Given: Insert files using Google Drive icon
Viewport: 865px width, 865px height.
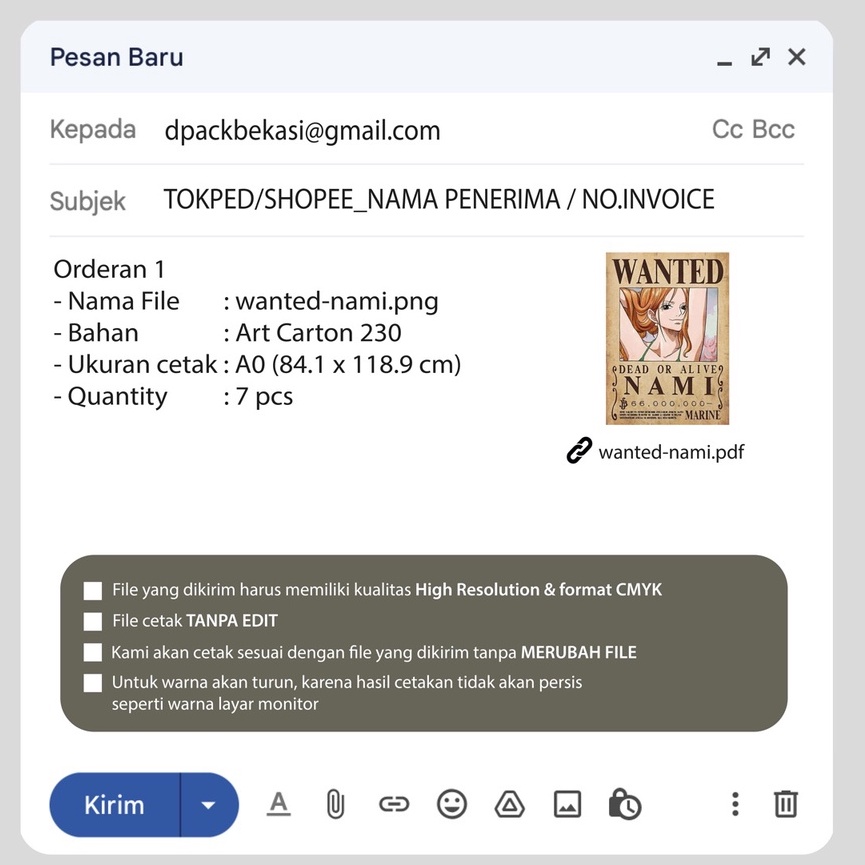Looking at the screenshot, I should 509,804.
